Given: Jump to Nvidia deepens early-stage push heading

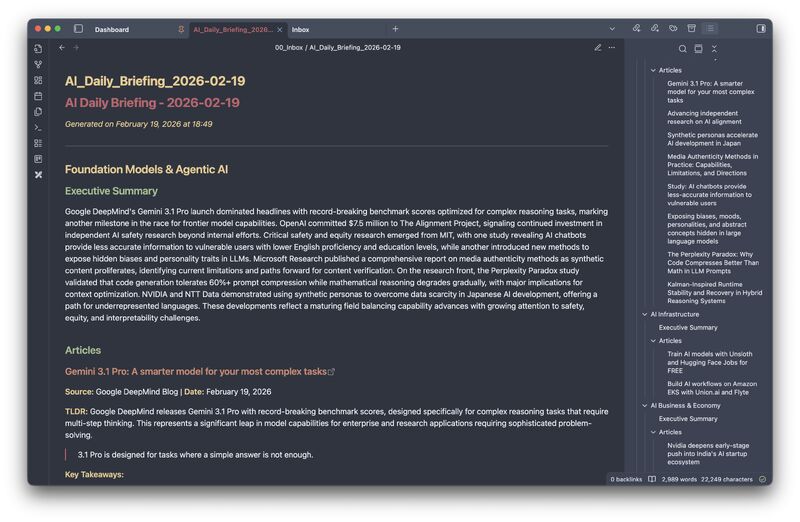Looking at the screenshot, I should pos(708,454).
